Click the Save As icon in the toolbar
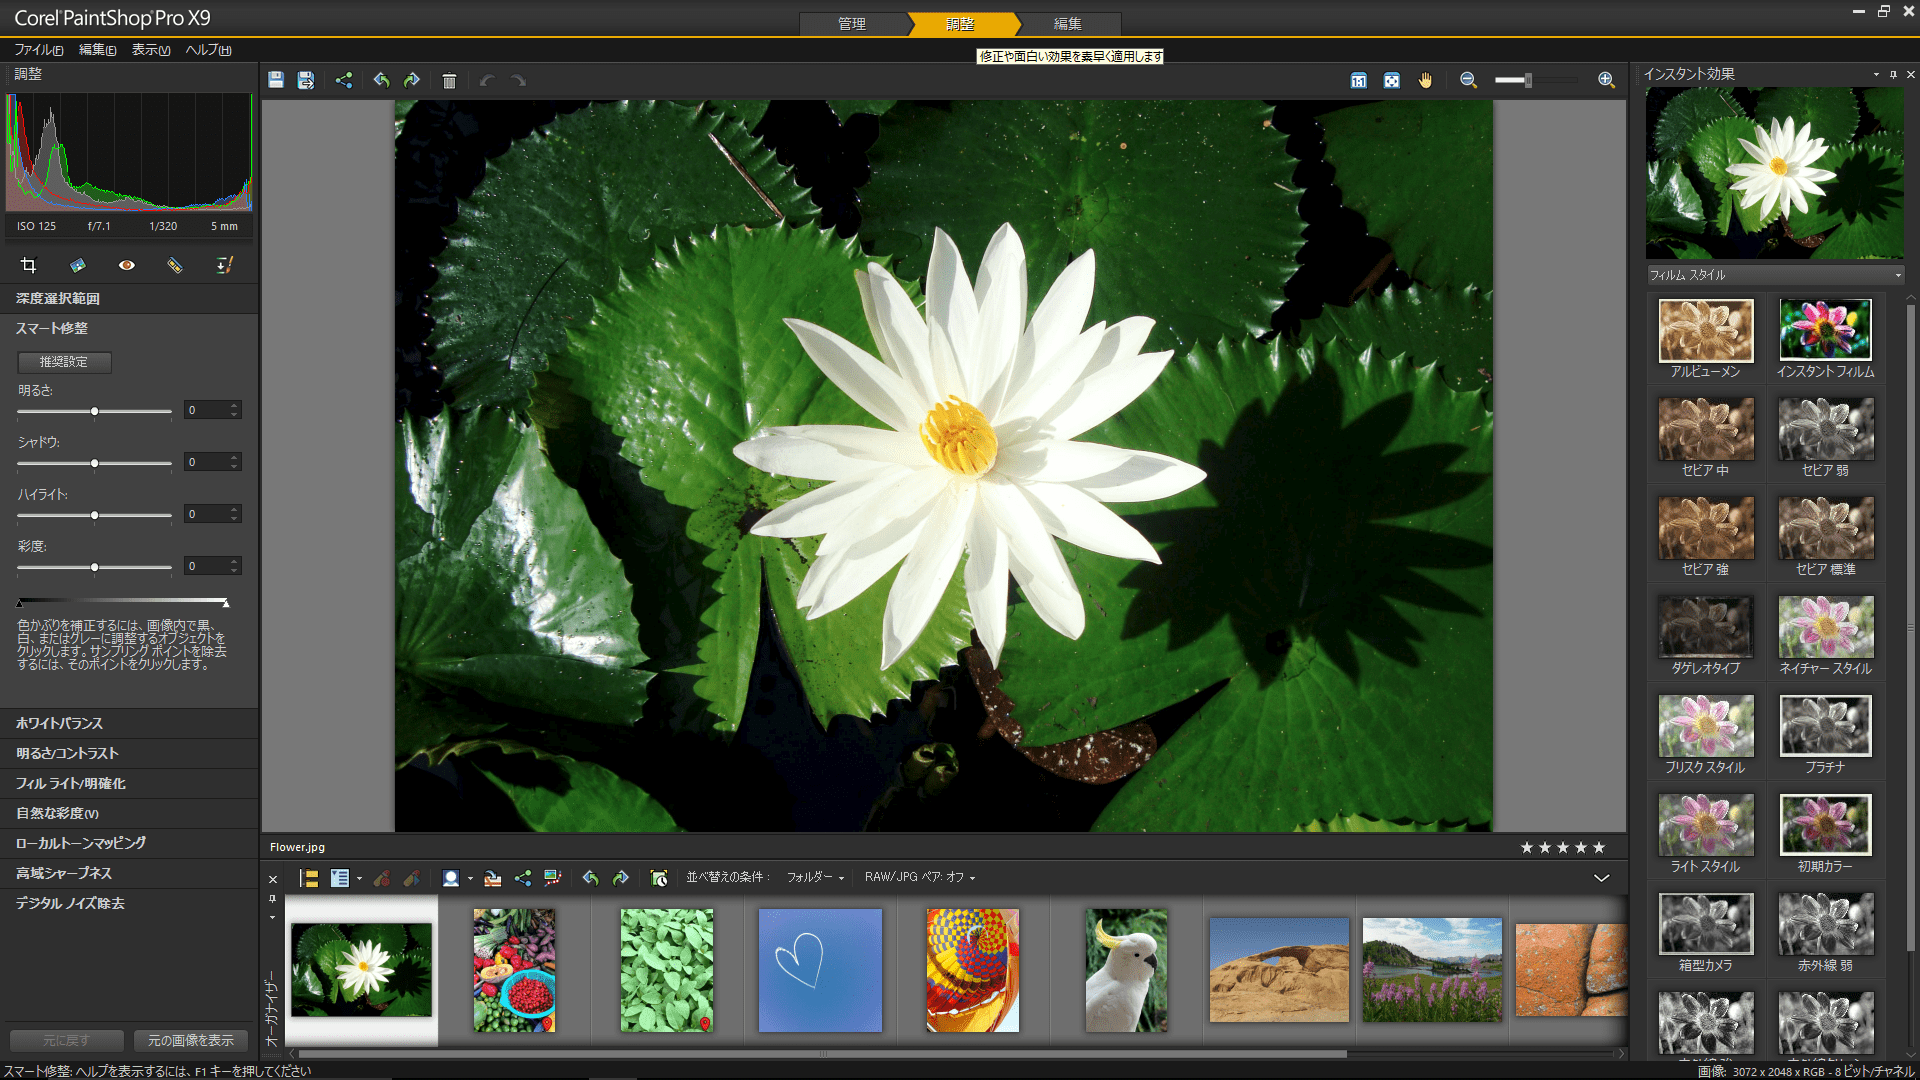Viewport: 1920px width, 1080px height. [306, 80]
